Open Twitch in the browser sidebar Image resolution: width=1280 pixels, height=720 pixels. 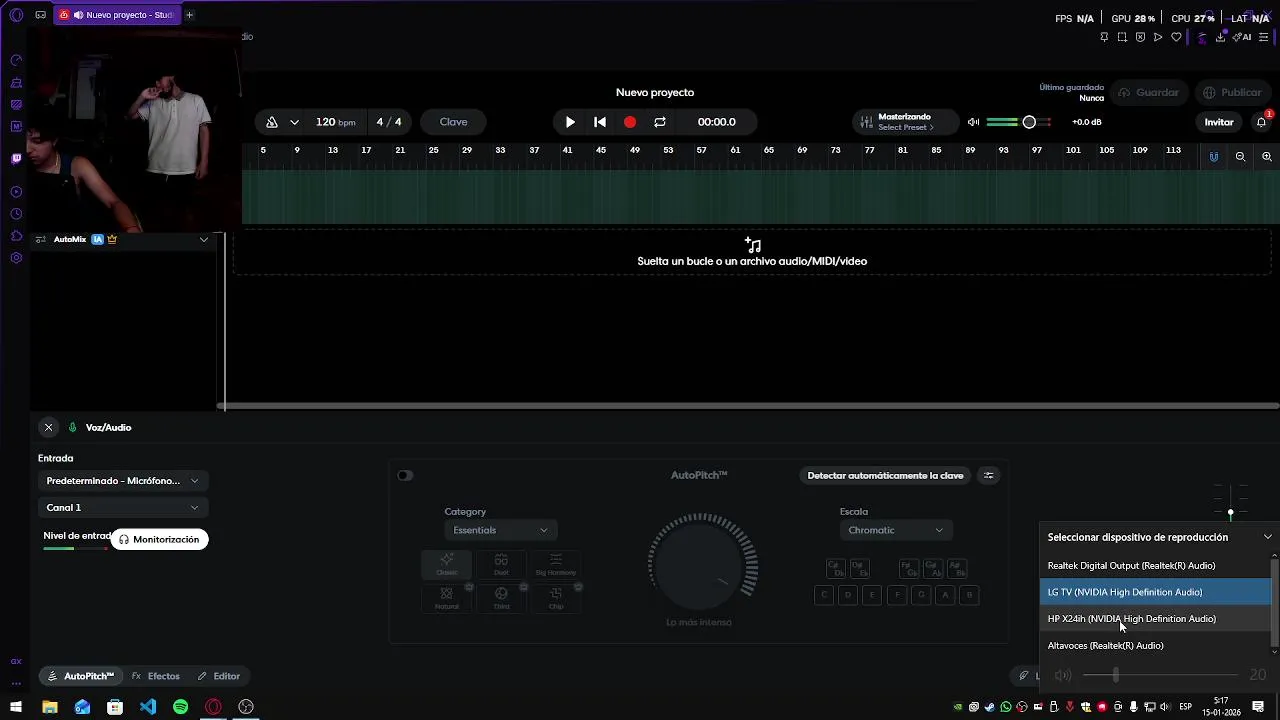pyautogui.click(x=16, y=158)
